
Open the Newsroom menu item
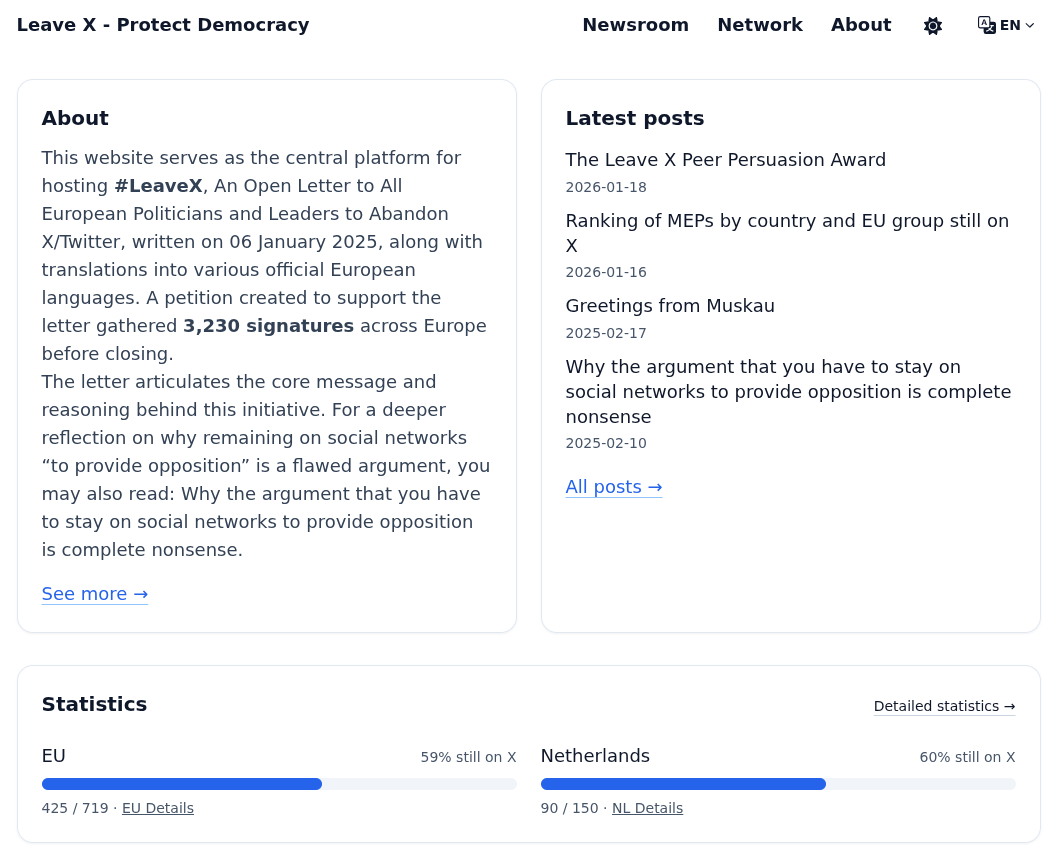[x=635, y=25]
